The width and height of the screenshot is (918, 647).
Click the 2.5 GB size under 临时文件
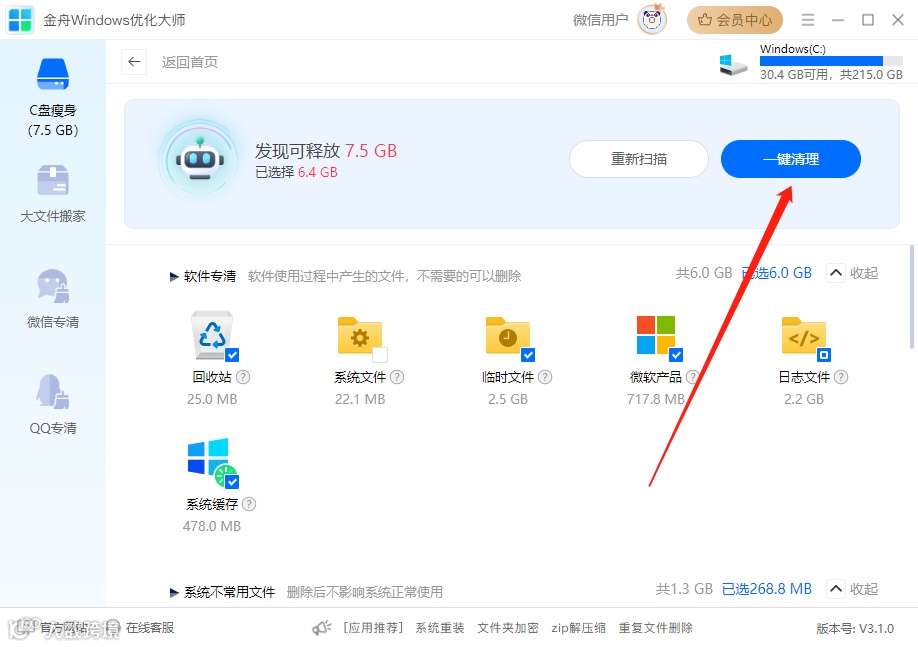pyautogui.click(x=508, y=399)
